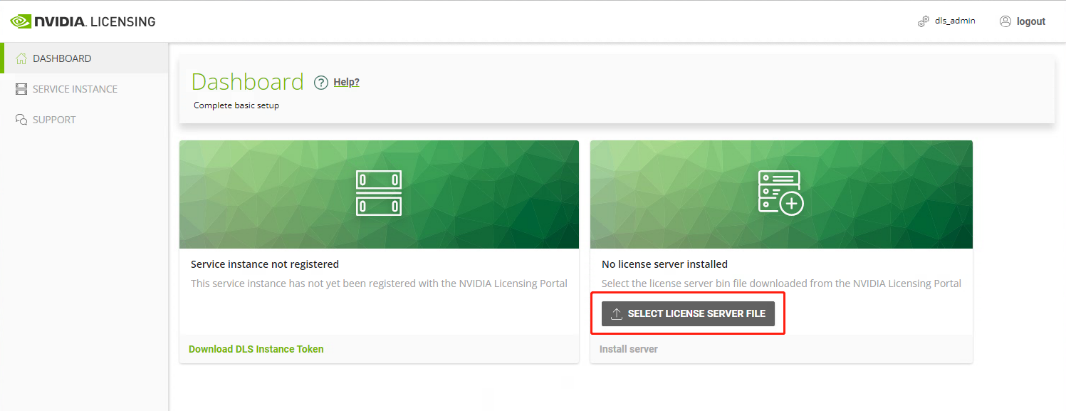Screen dimensions: 1066x411
Task: Open the Dashboard sidebar item
Action: pyautogui.click(x=84, y=58)
